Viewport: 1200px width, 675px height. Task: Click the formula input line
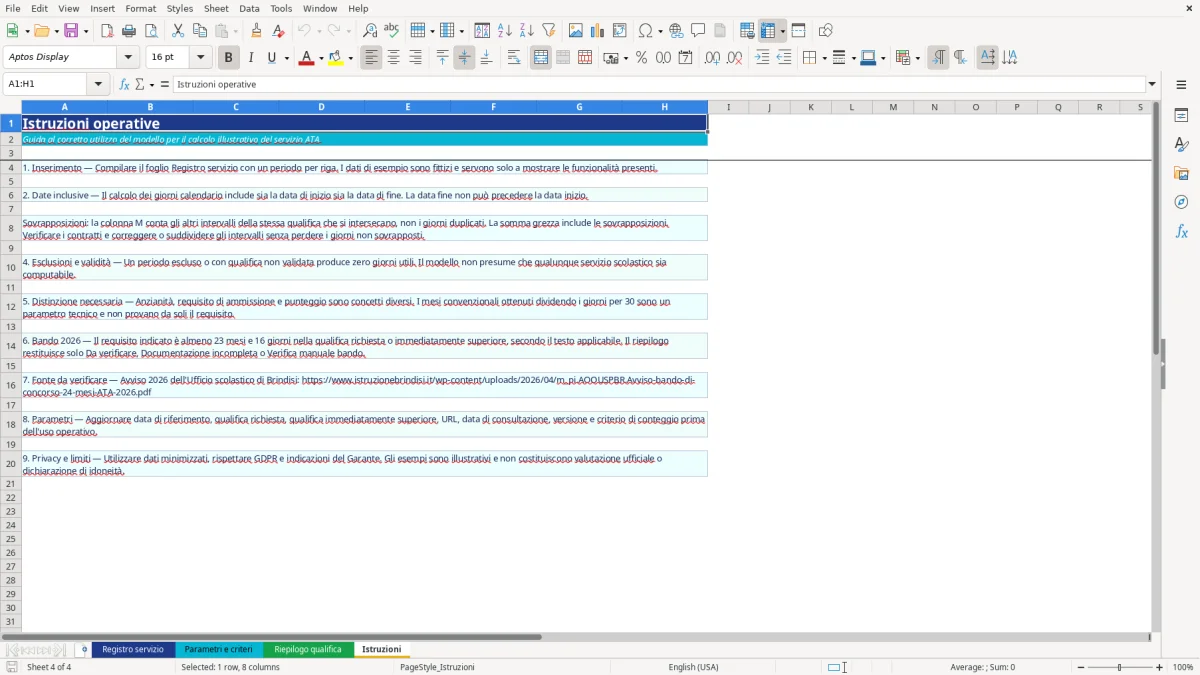pos(659,84)
